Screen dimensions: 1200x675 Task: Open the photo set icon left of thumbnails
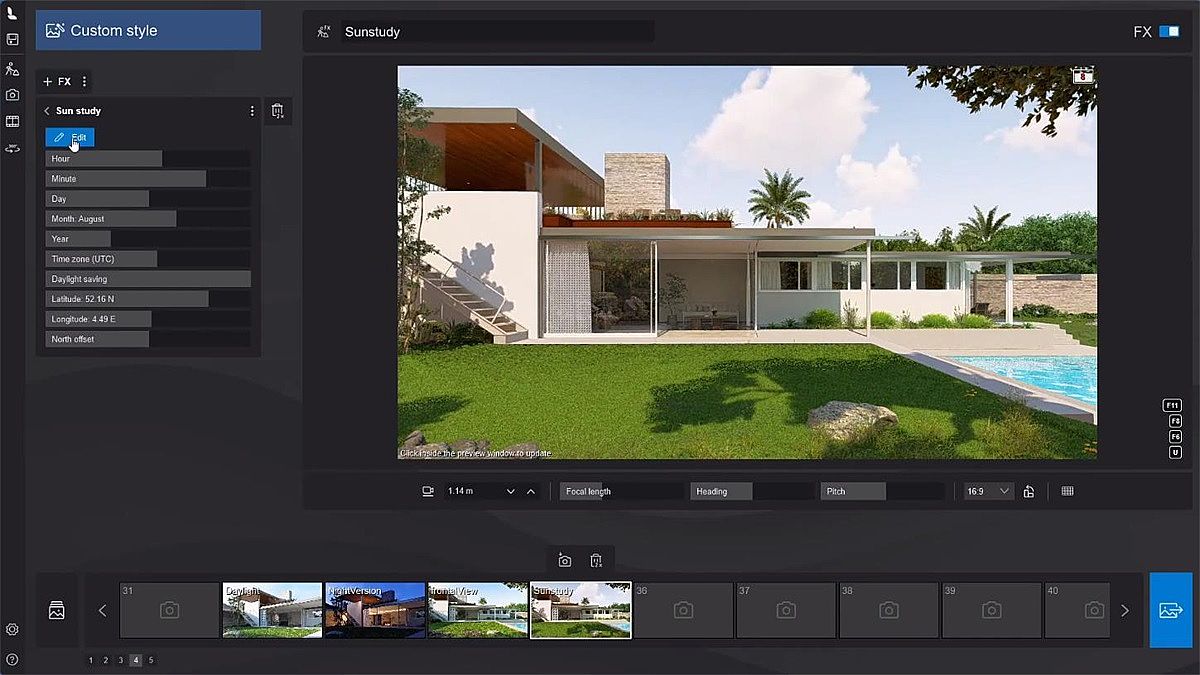pos(57,610)
